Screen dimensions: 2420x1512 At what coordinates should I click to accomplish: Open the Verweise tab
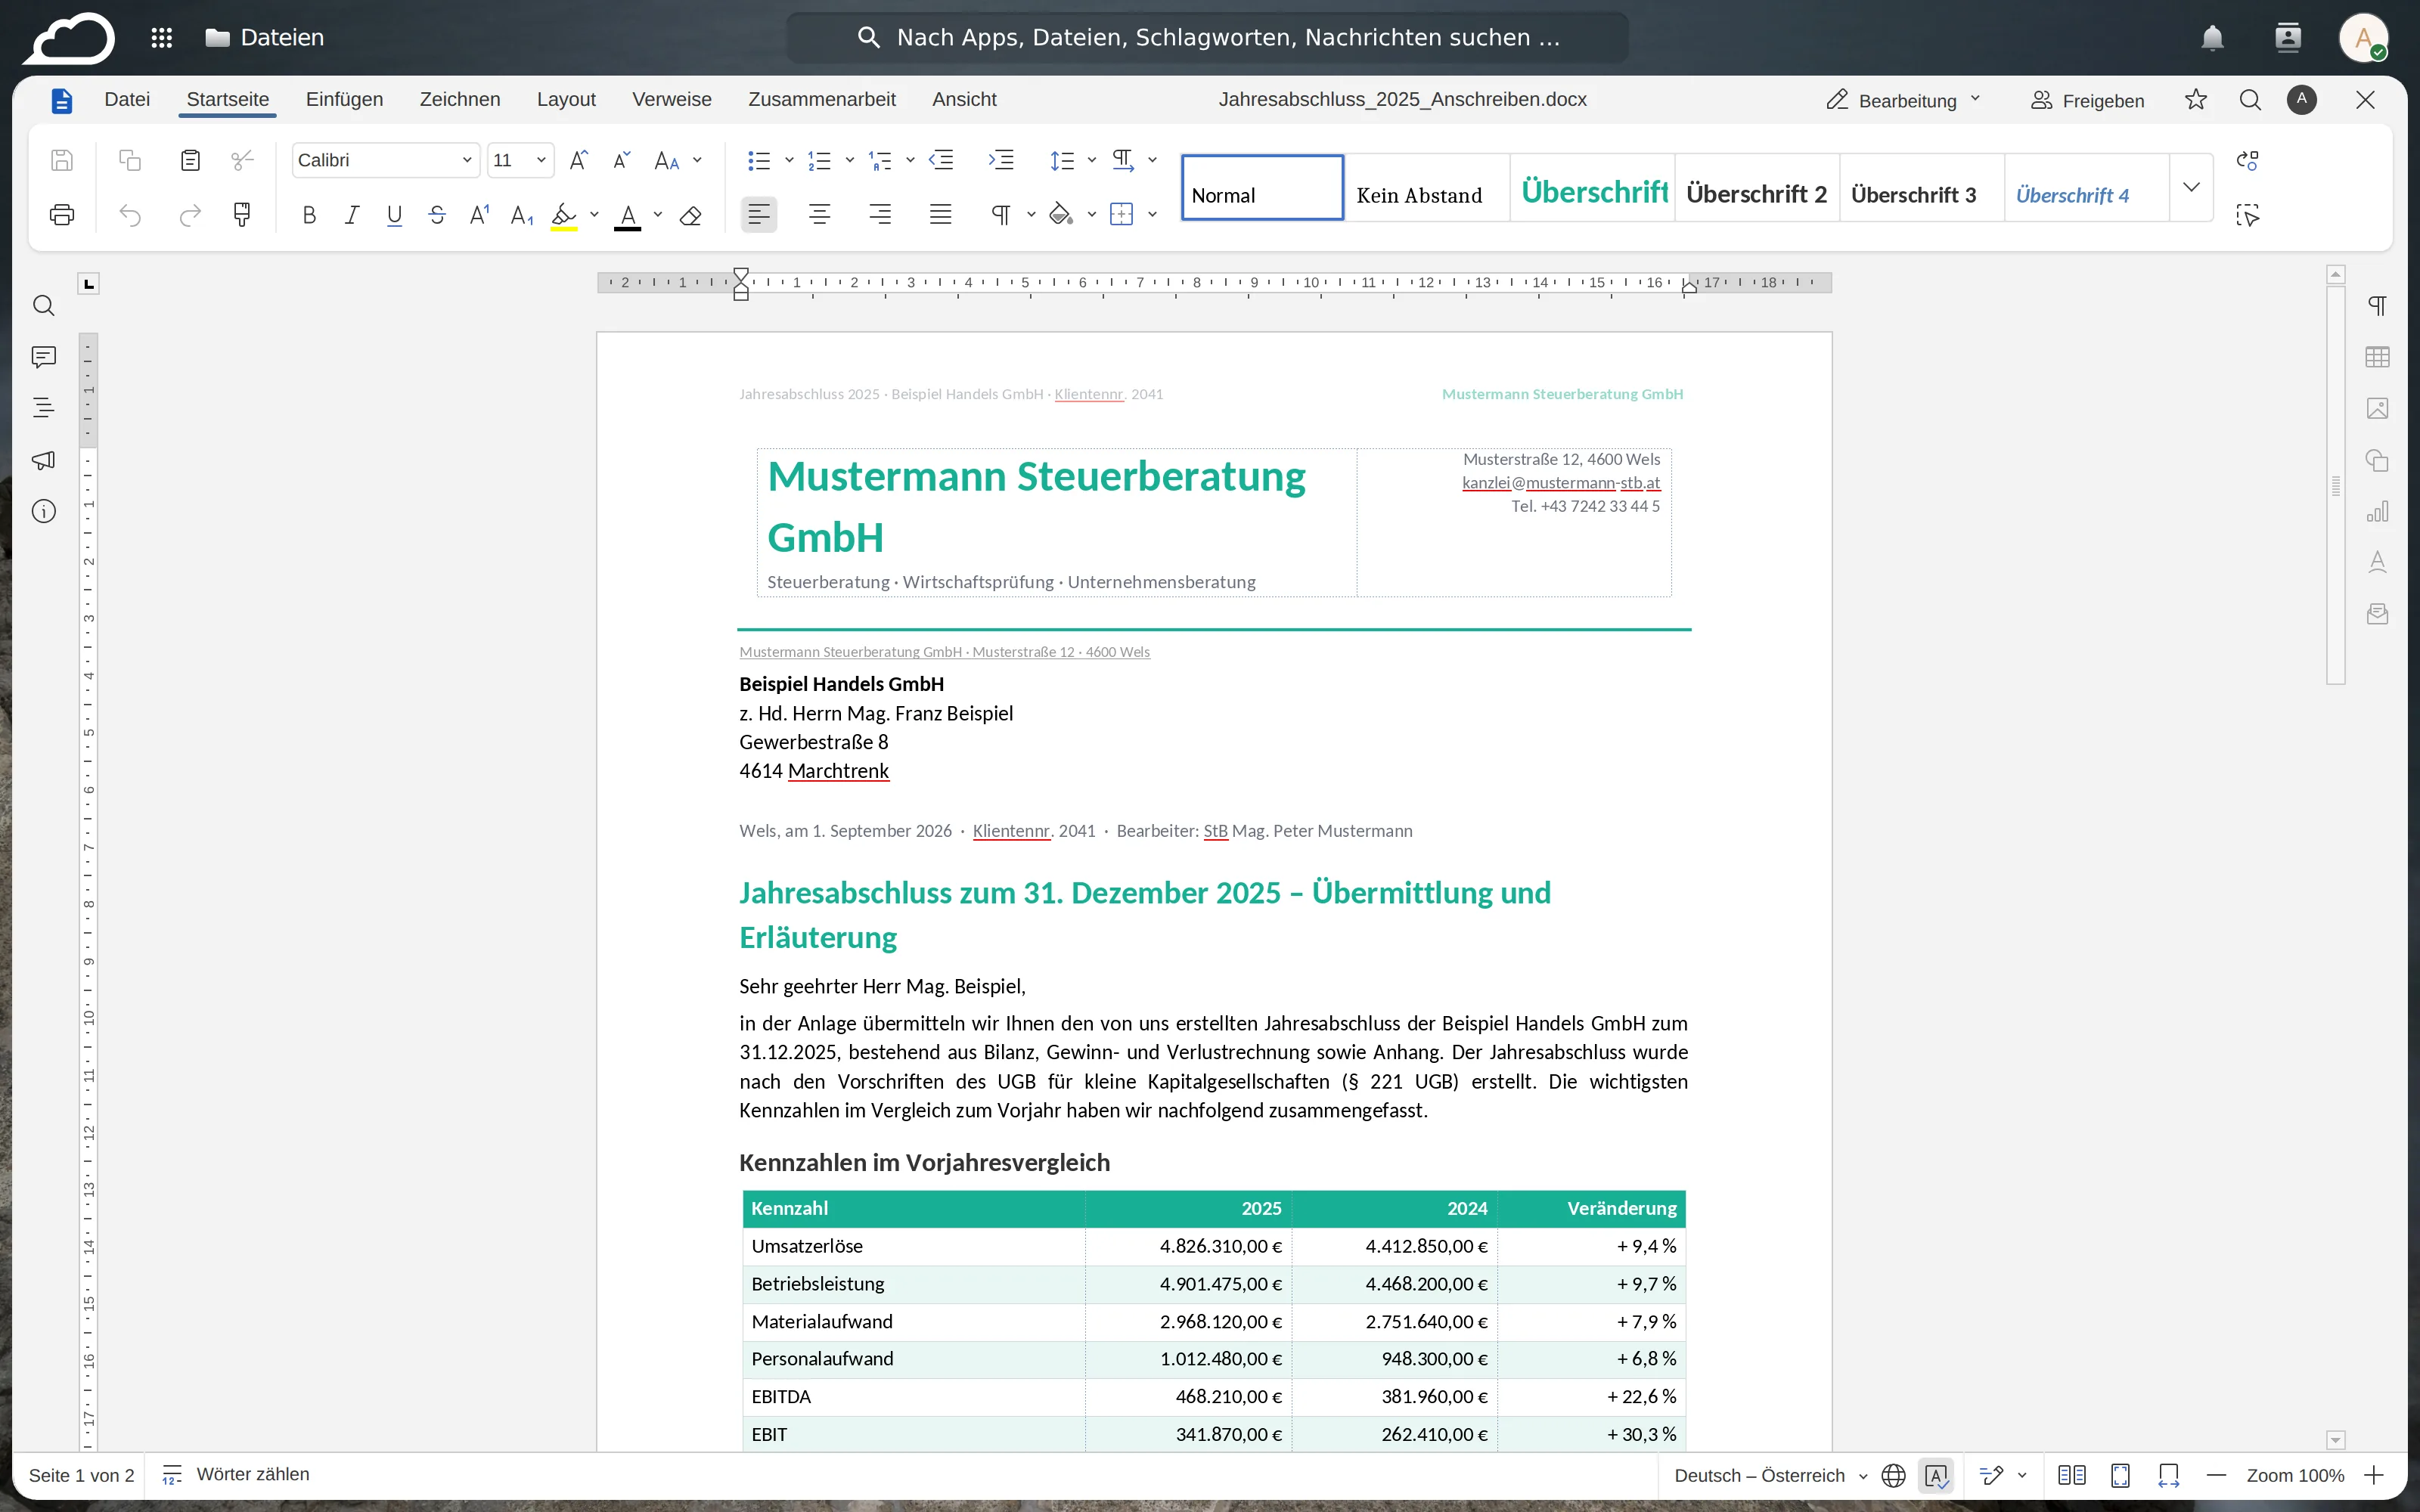coord(672,99)
